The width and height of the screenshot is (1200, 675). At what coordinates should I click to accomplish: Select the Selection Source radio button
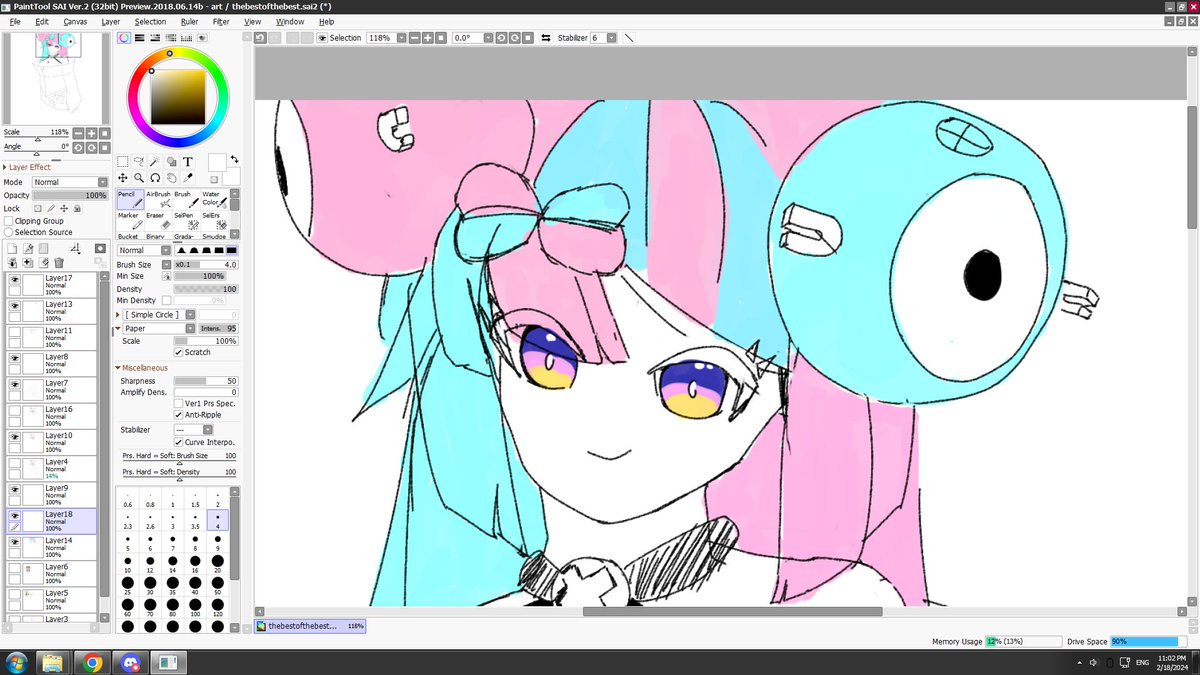pyautogui.click(x=9, y=232)
